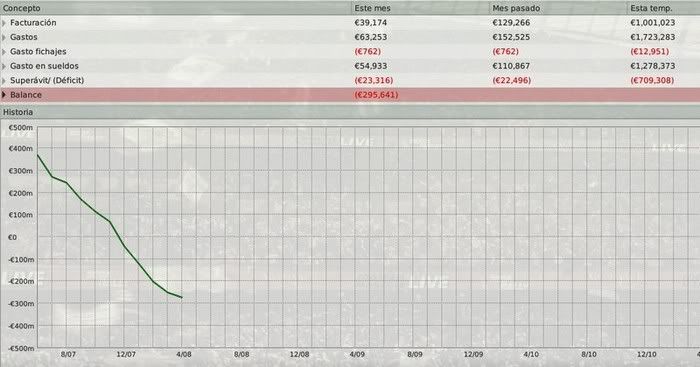Viewport: 700px width, 367px height.
Task: Sort by the Concepto column header
Action: 21,8
